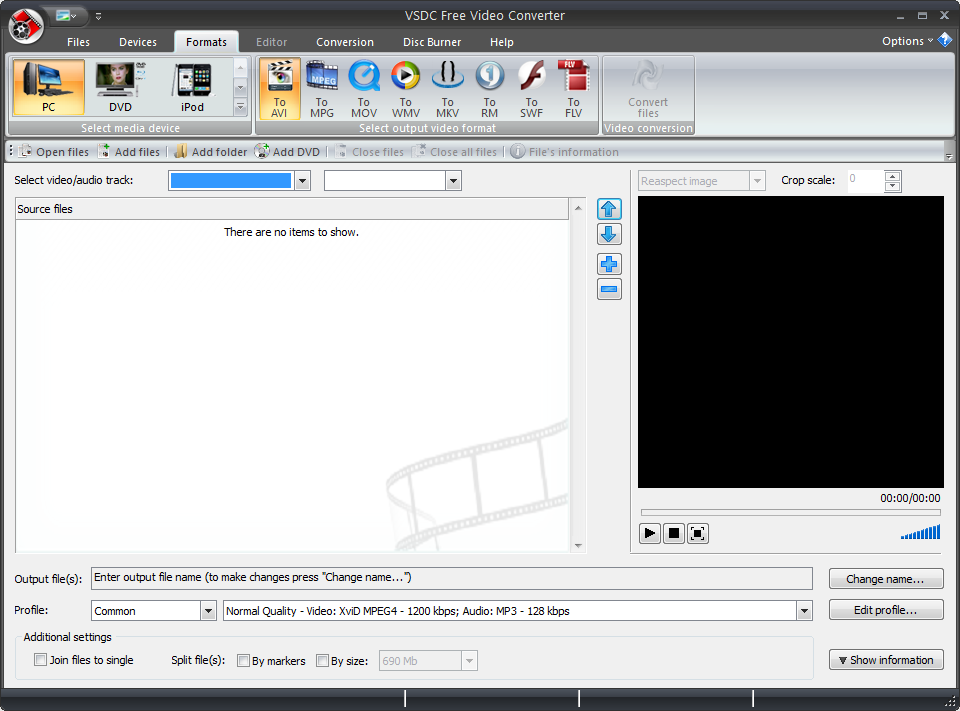Select the iPod media device

[192, 88]
